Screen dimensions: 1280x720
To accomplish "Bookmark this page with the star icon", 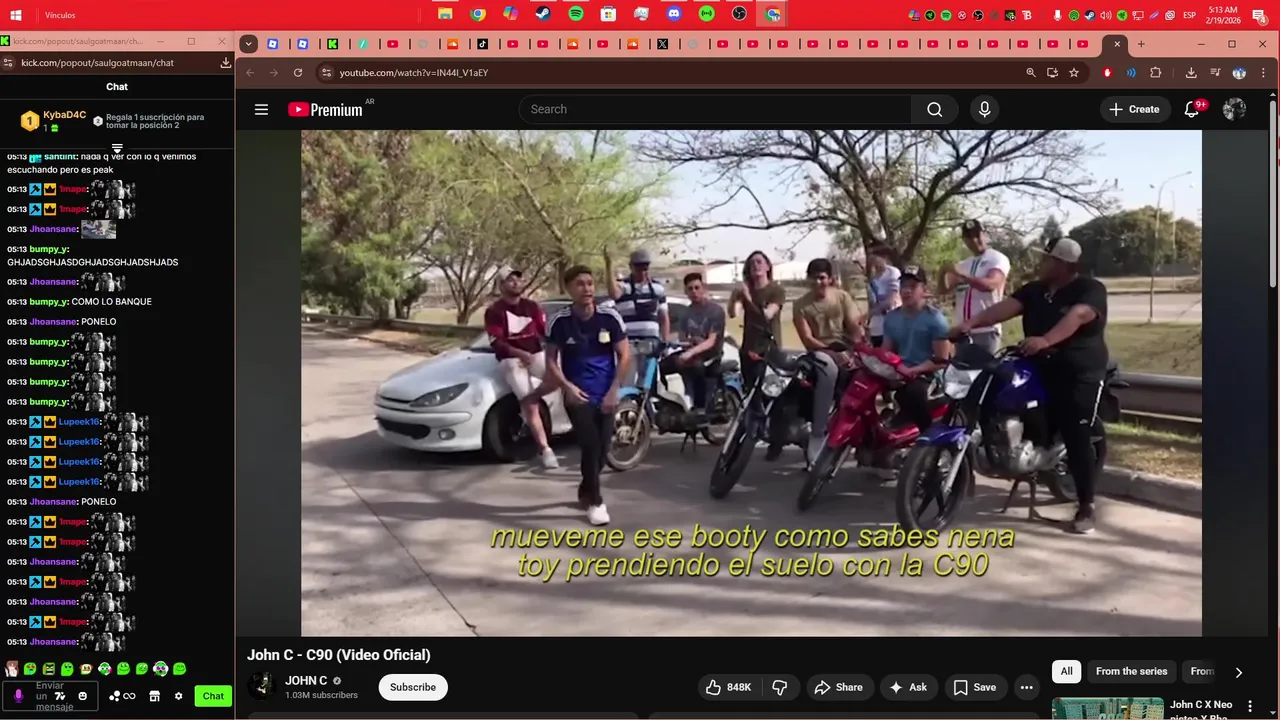I will point(1074,73).
